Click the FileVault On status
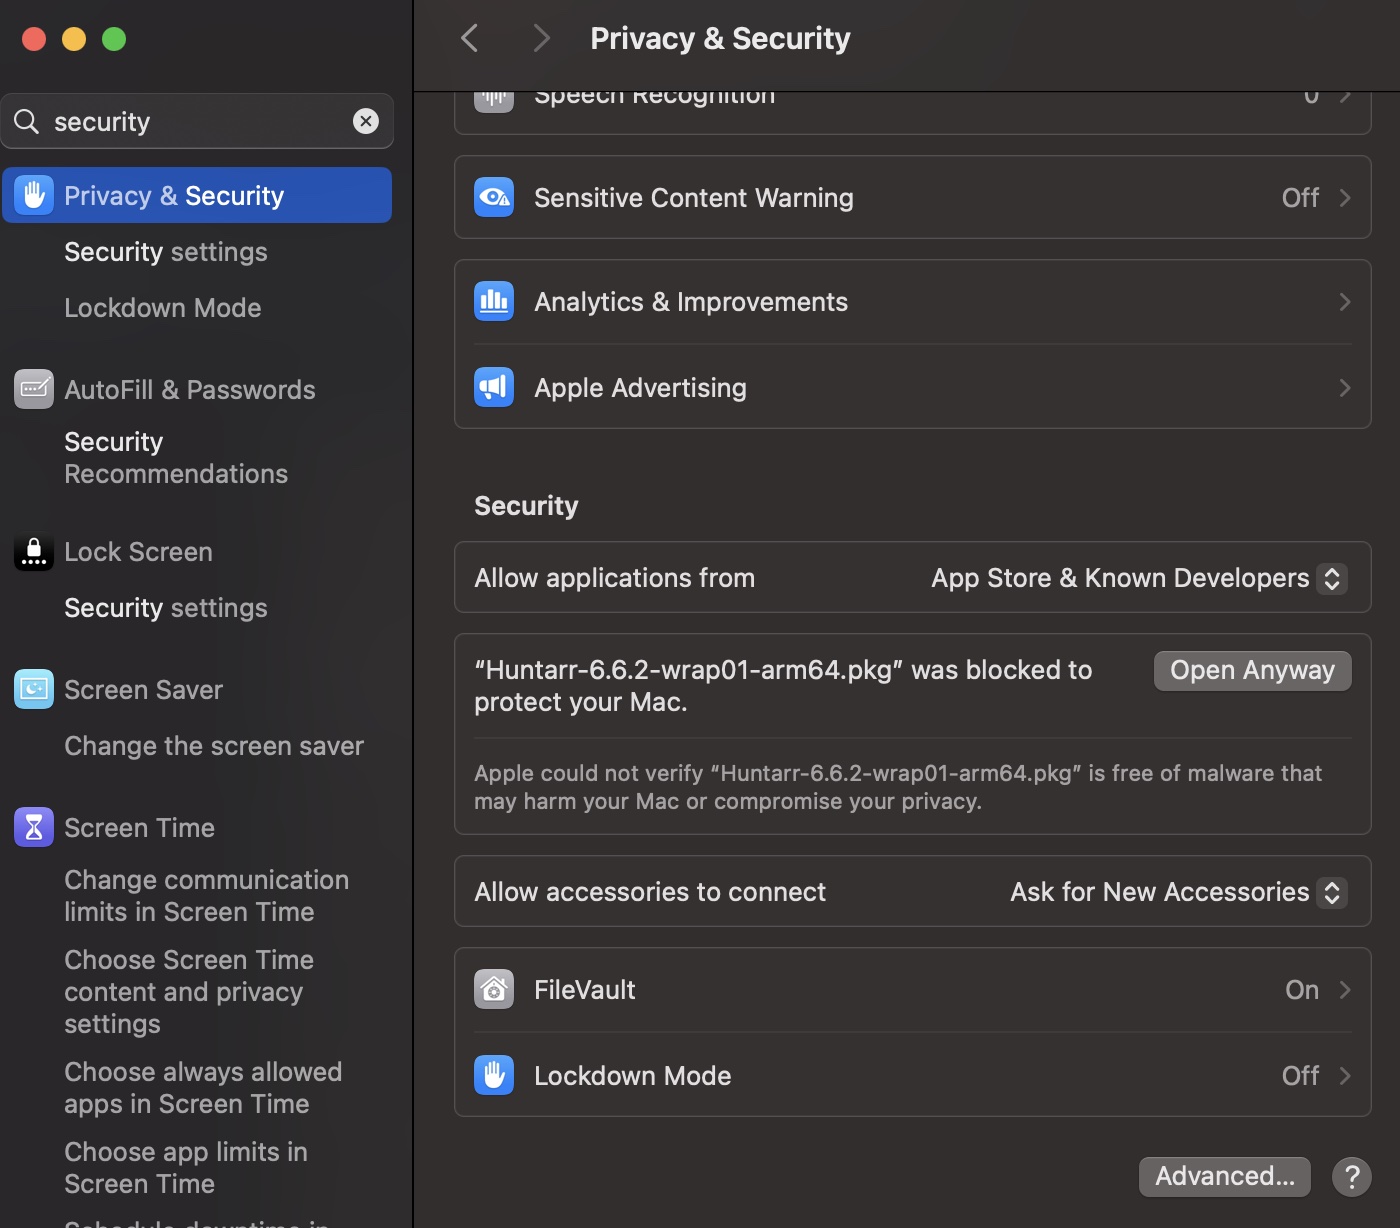 tap(1302, 990)
